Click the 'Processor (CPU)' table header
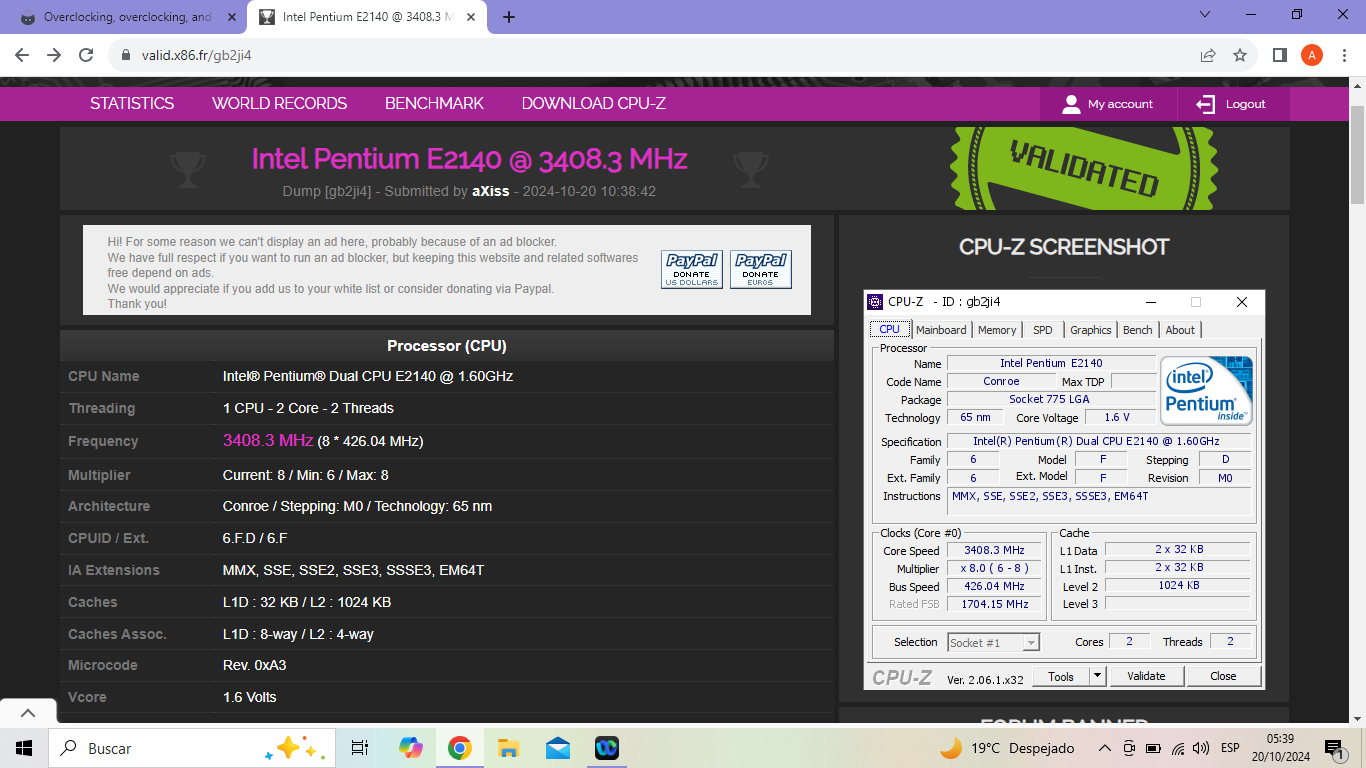Screen dimensions: 1366x768 pyautogui.click(x=447, y=346)
